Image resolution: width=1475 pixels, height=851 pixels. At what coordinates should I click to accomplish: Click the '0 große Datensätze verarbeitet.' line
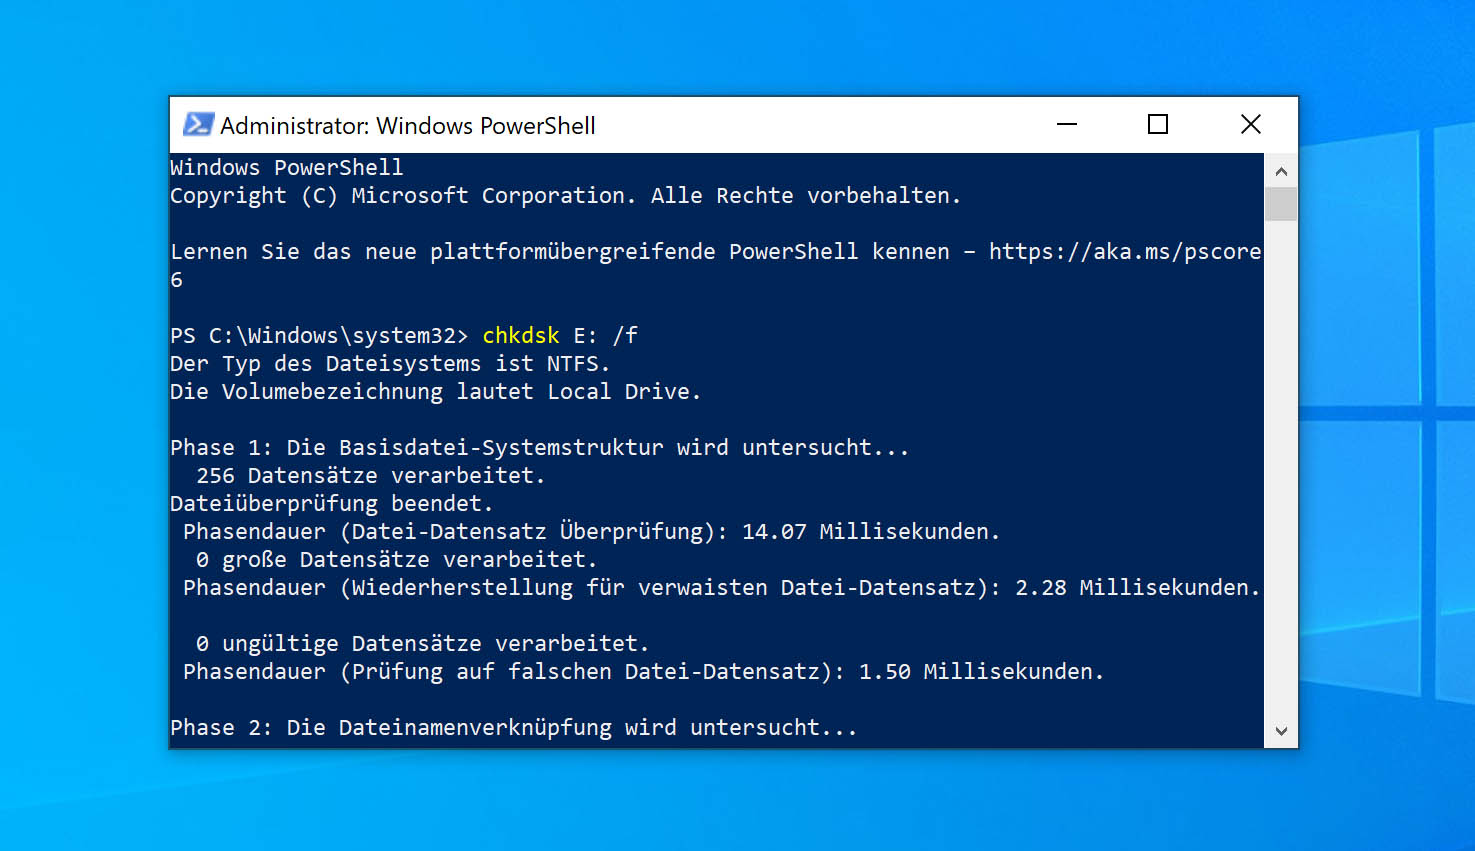(397, 560)
